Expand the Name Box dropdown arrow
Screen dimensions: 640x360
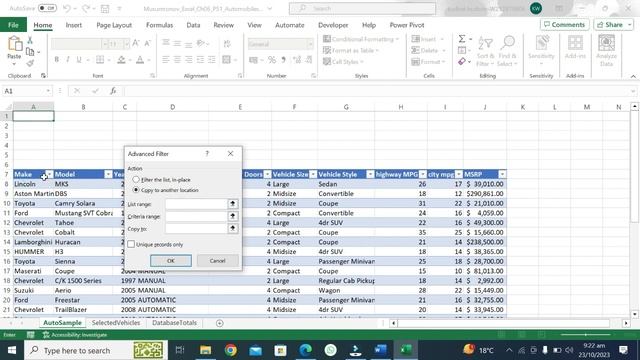tap(48, 91)
